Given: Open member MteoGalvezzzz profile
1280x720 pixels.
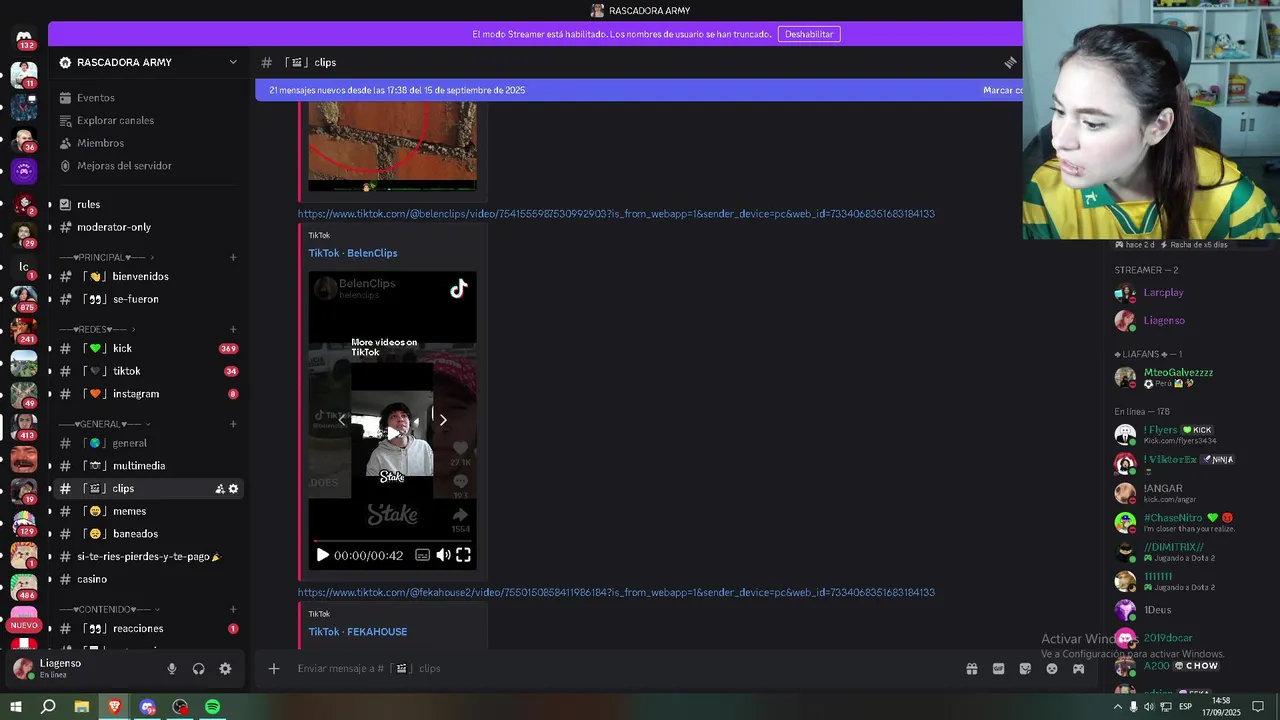Looking at the screenshot, I should tap(1178, 377).
